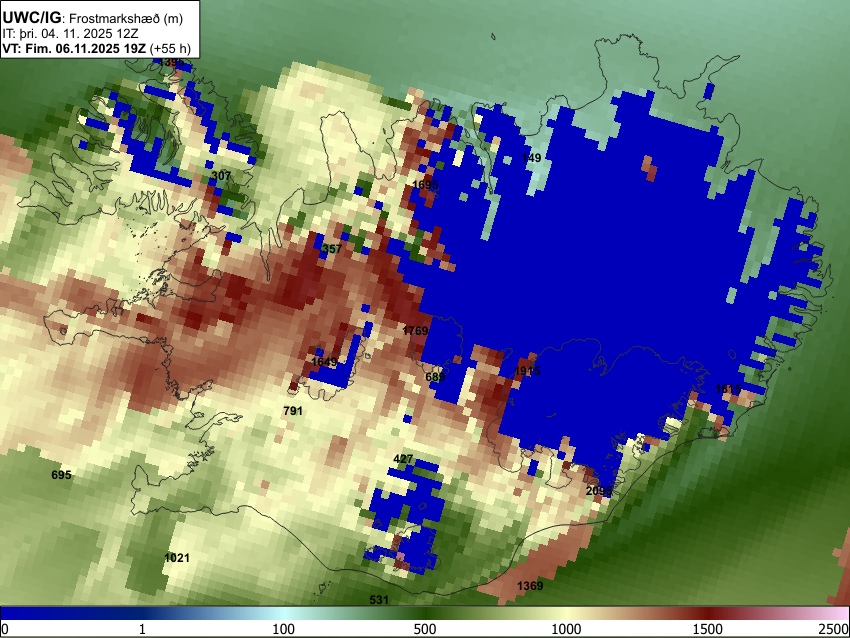
Task: Click the map value label 689
Action: [x=435, y=376]
